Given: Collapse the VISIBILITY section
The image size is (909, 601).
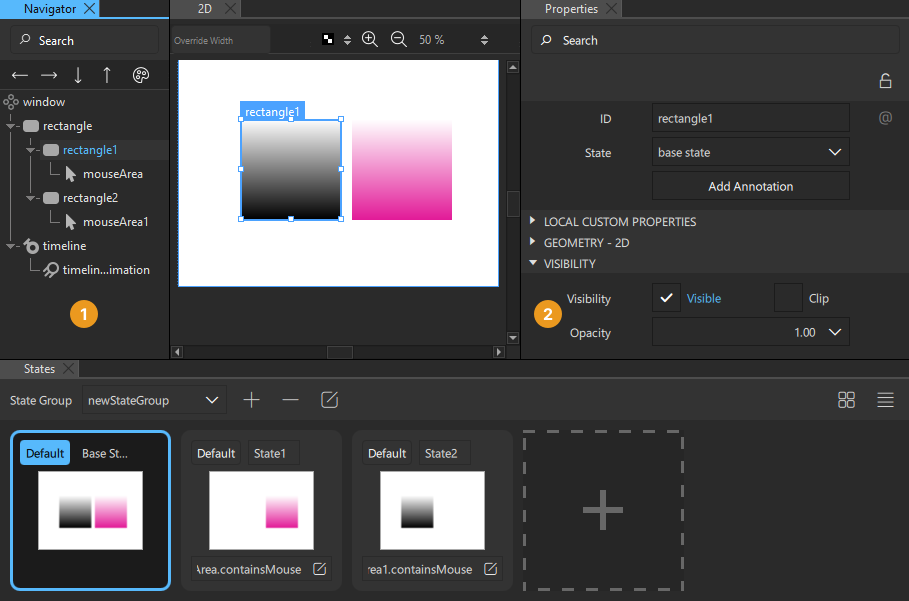Looking at the screenshot, I should pyautogui.click(x=531, y=263).
